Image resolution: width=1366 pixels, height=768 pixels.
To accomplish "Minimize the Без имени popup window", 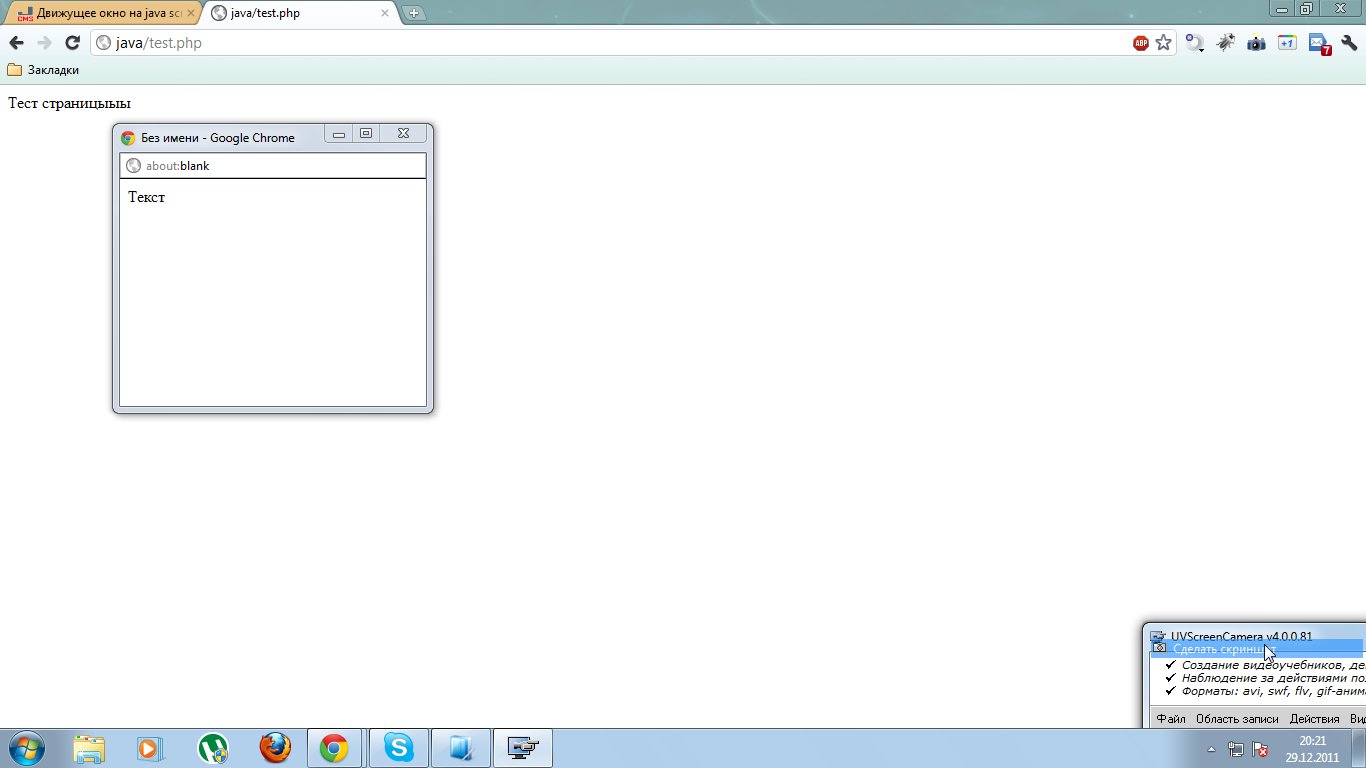I will click(339, 134).
